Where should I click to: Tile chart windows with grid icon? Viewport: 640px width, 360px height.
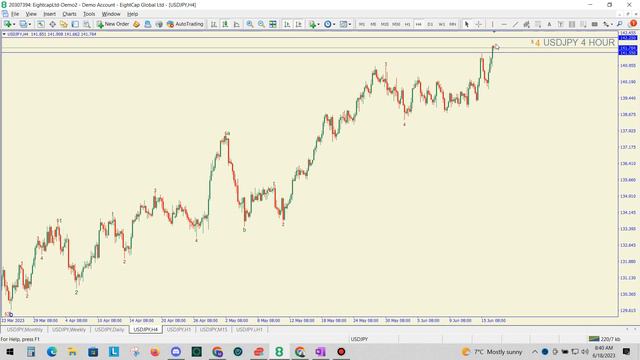point(273,24)
